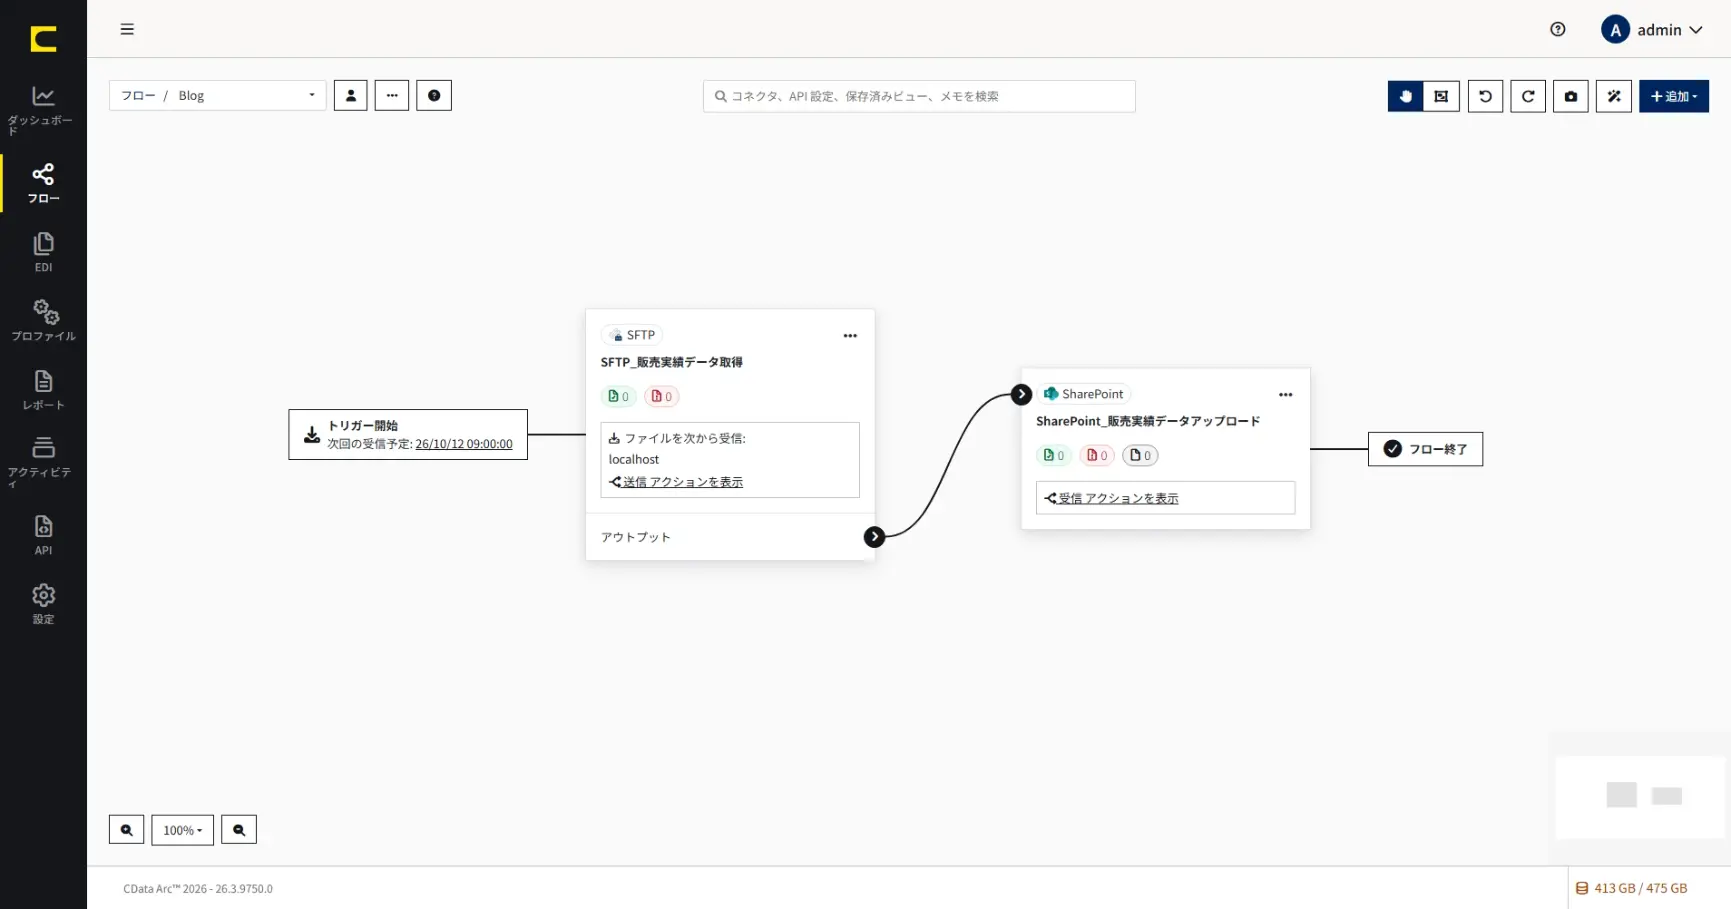1731x909 pixels.
Task: Undo the last flow change
Action: click(1485, 96)
